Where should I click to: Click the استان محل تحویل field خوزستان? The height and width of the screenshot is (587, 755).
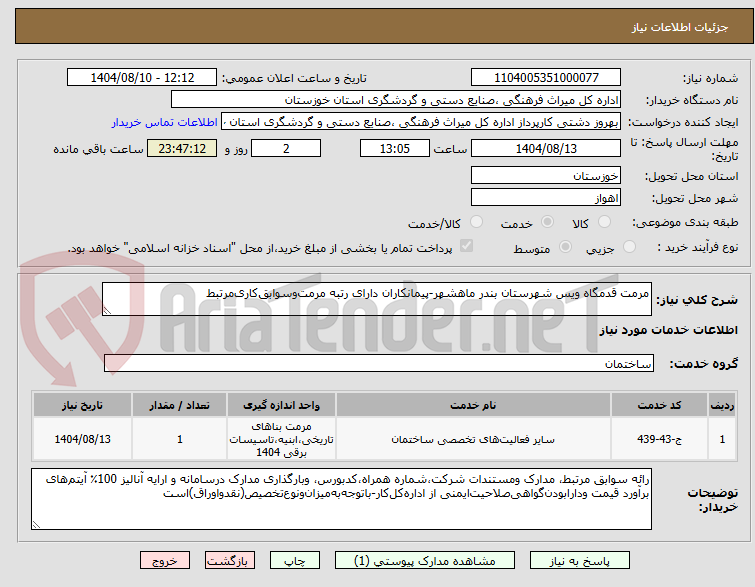(546, 176)
